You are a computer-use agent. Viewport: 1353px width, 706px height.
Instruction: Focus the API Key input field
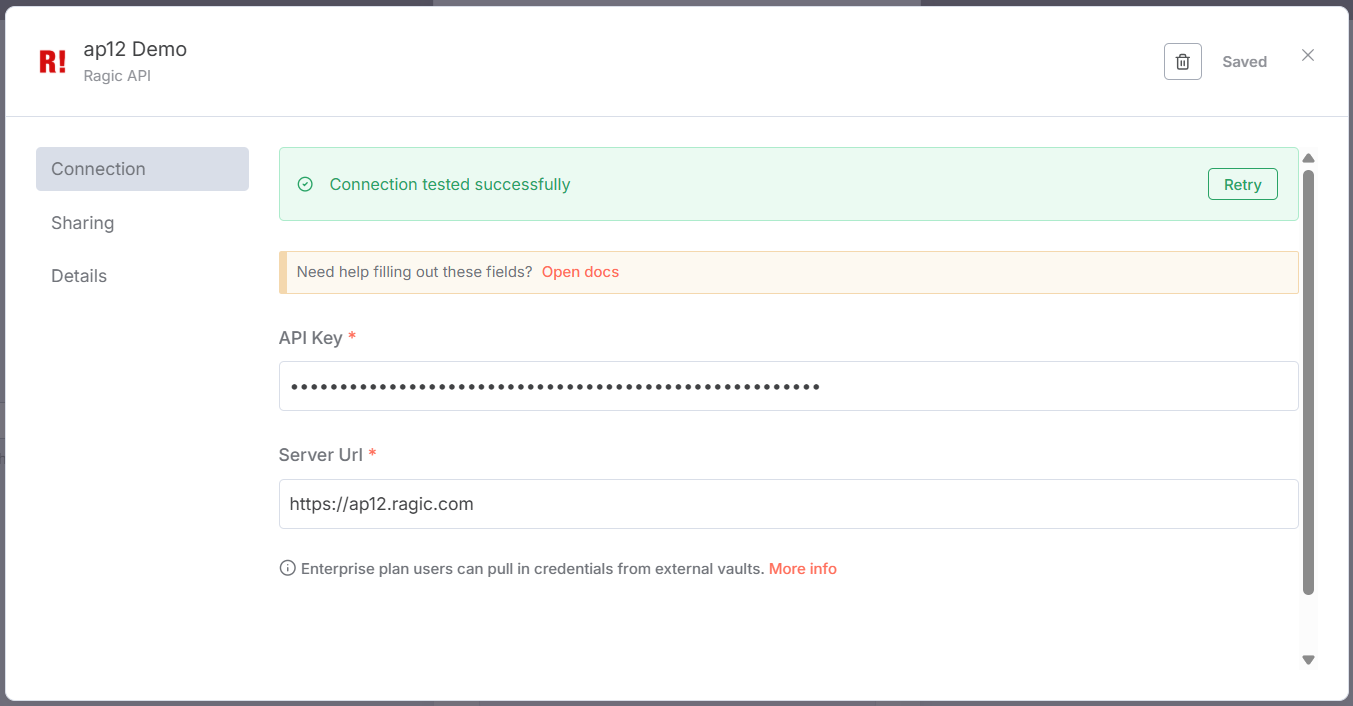tap(788, 386)
